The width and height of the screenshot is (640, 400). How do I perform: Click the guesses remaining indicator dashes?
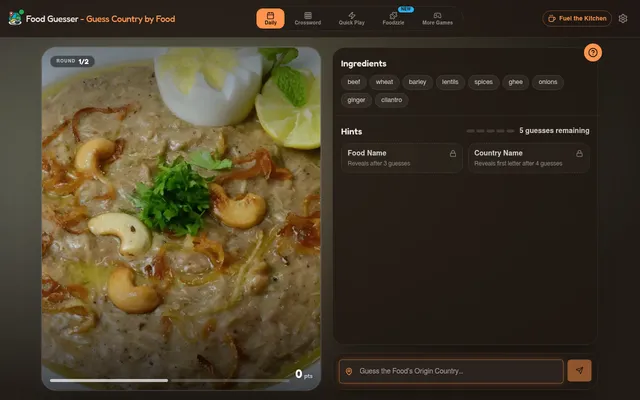click(490, 131)
